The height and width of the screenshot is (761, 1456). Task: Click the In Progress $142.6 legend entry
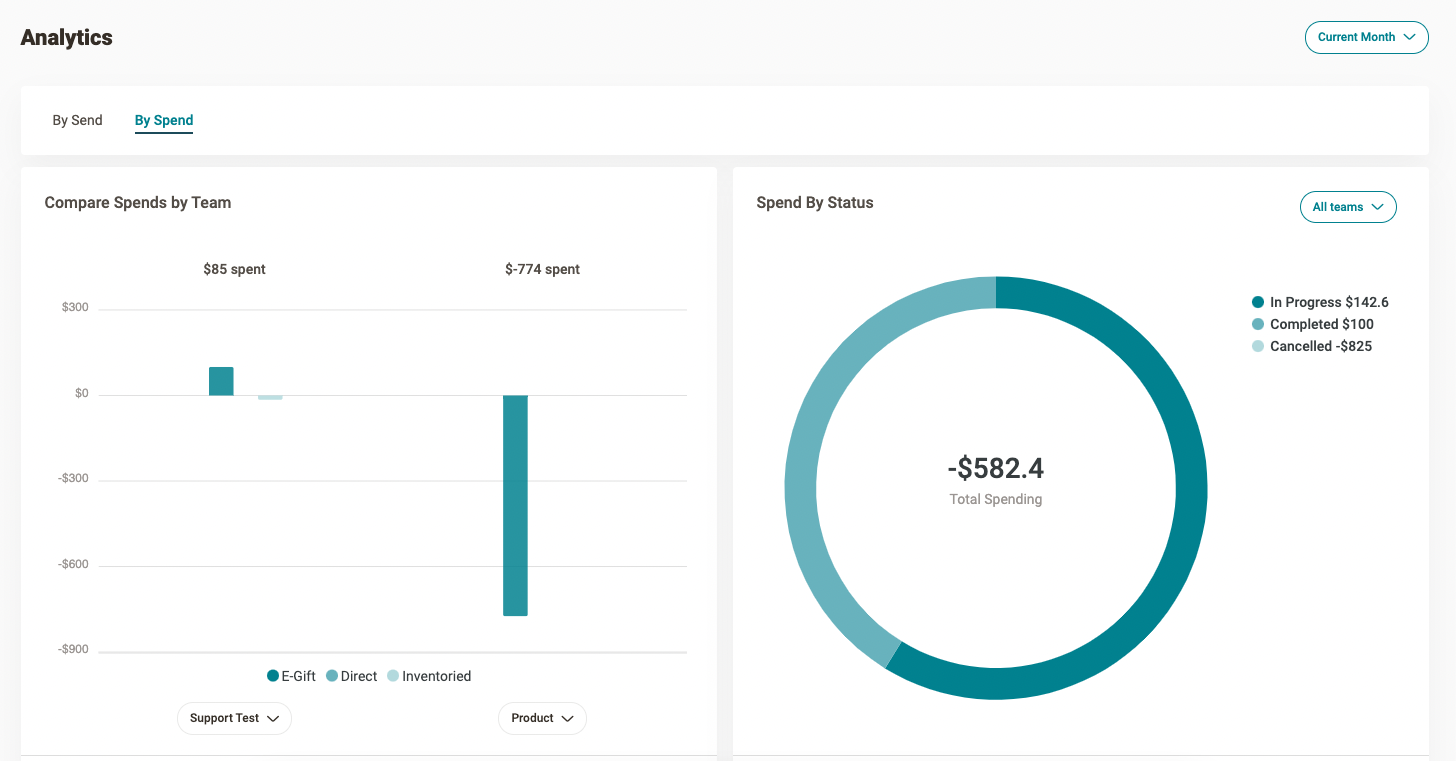click(x=1320, y=302)
